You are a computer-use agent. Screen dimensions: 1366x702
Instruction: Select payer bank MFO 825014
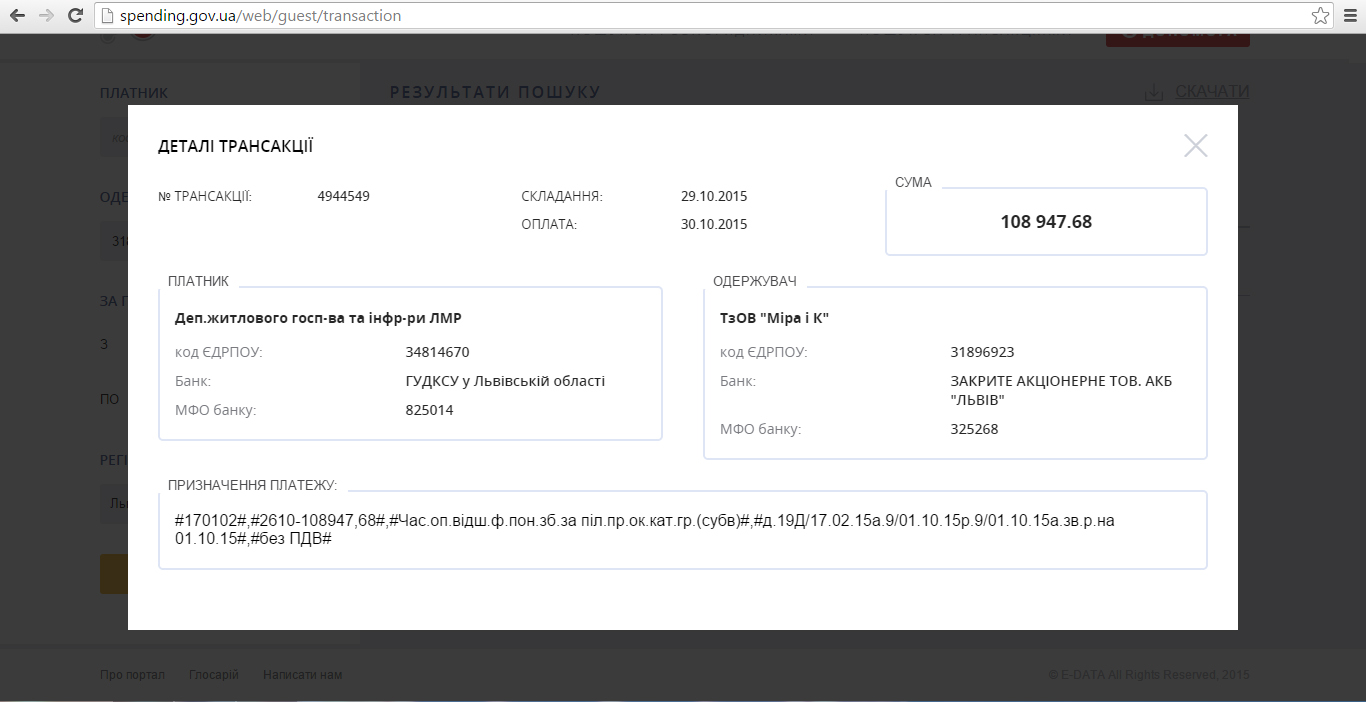(429, 410)
